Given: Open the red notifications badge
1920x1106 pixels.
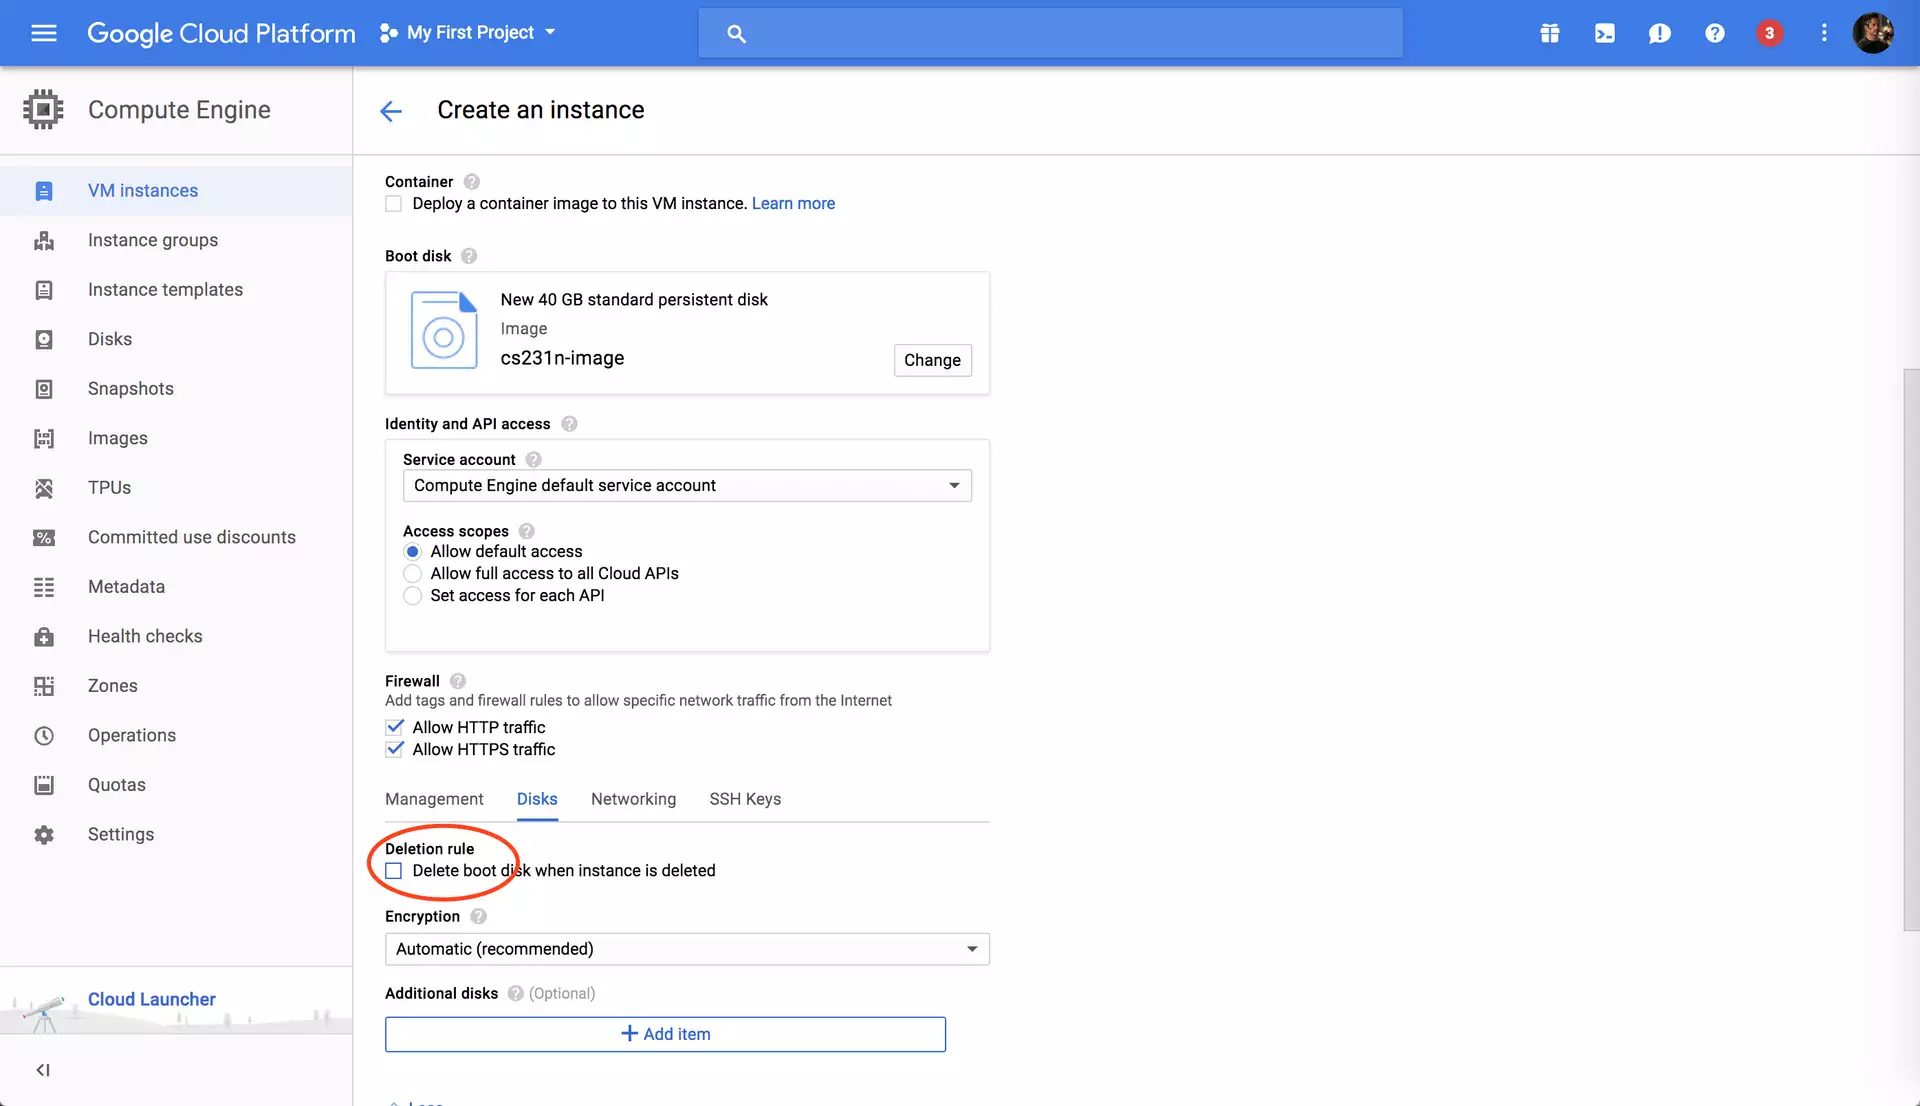Looking at the screenshot, I should coord(1769,33).
